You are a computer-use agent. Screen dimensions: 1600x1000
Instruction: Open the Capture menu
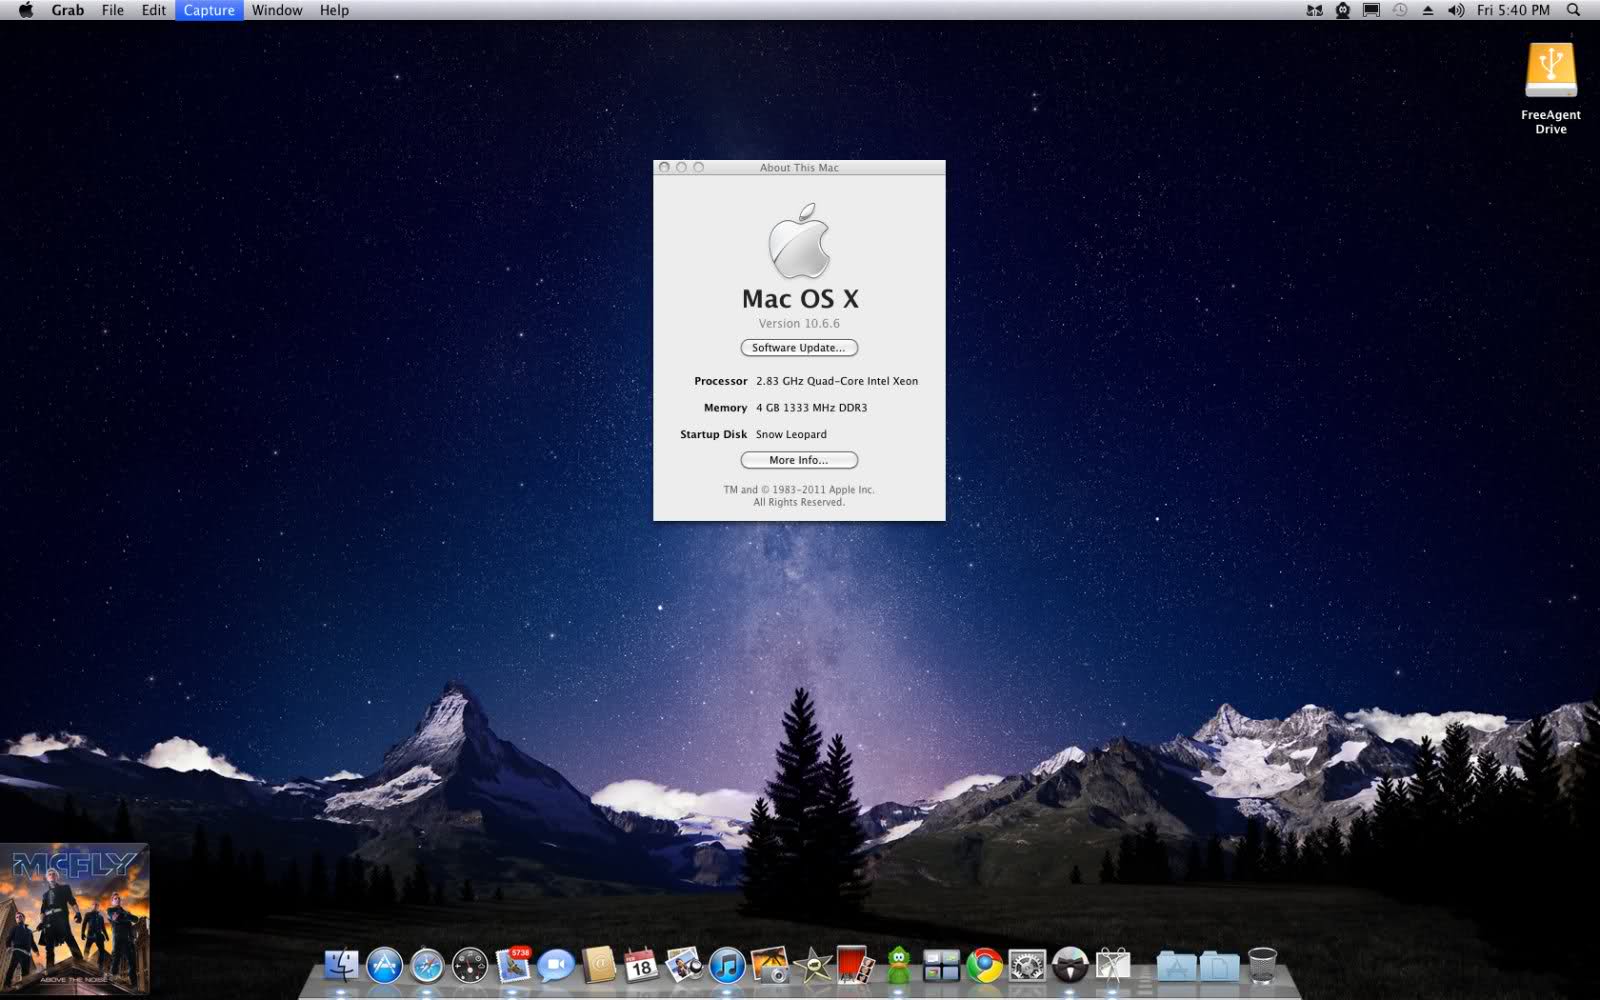[209, 10]
